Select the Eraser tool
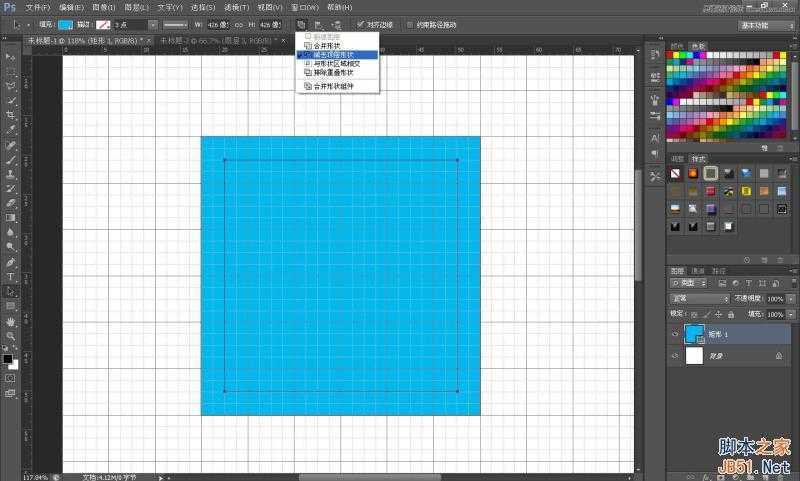 (10, 203)
